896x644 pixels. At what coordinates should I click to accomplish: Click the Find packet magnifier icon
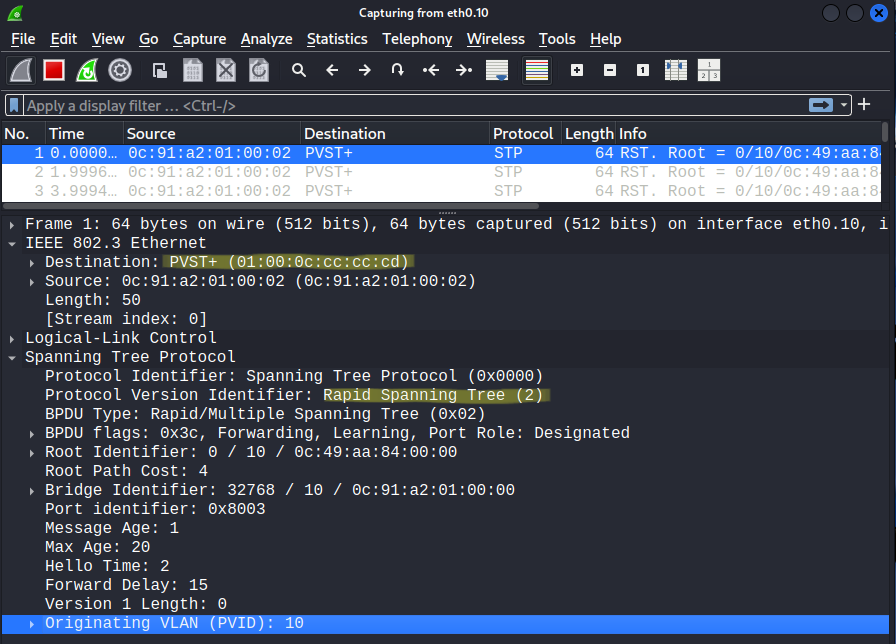click(298, 70)
